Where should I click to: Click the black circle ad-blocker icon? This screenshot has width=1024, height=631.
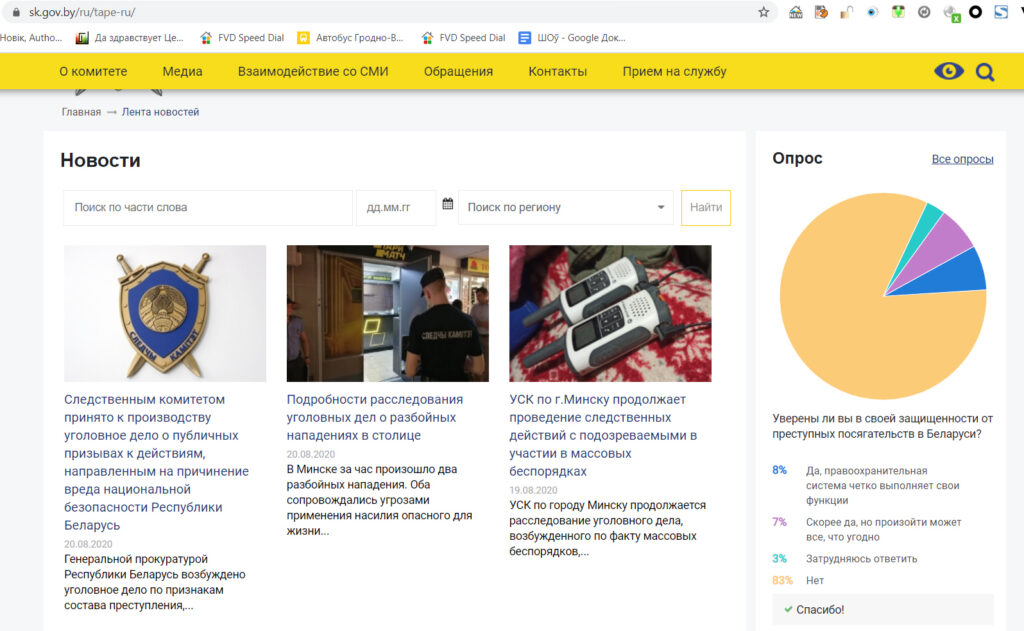[x=976, y=11]
